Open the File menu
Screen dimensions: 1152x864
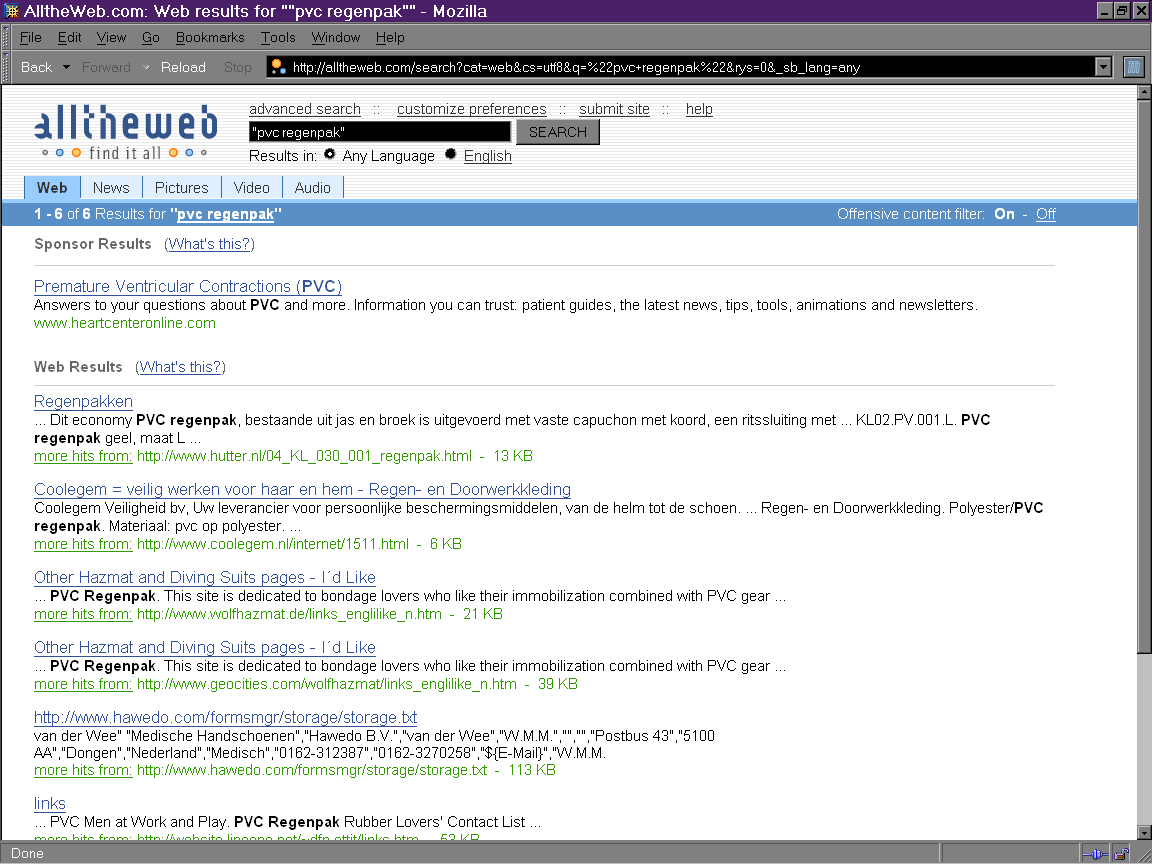click(x=31, y=37)
